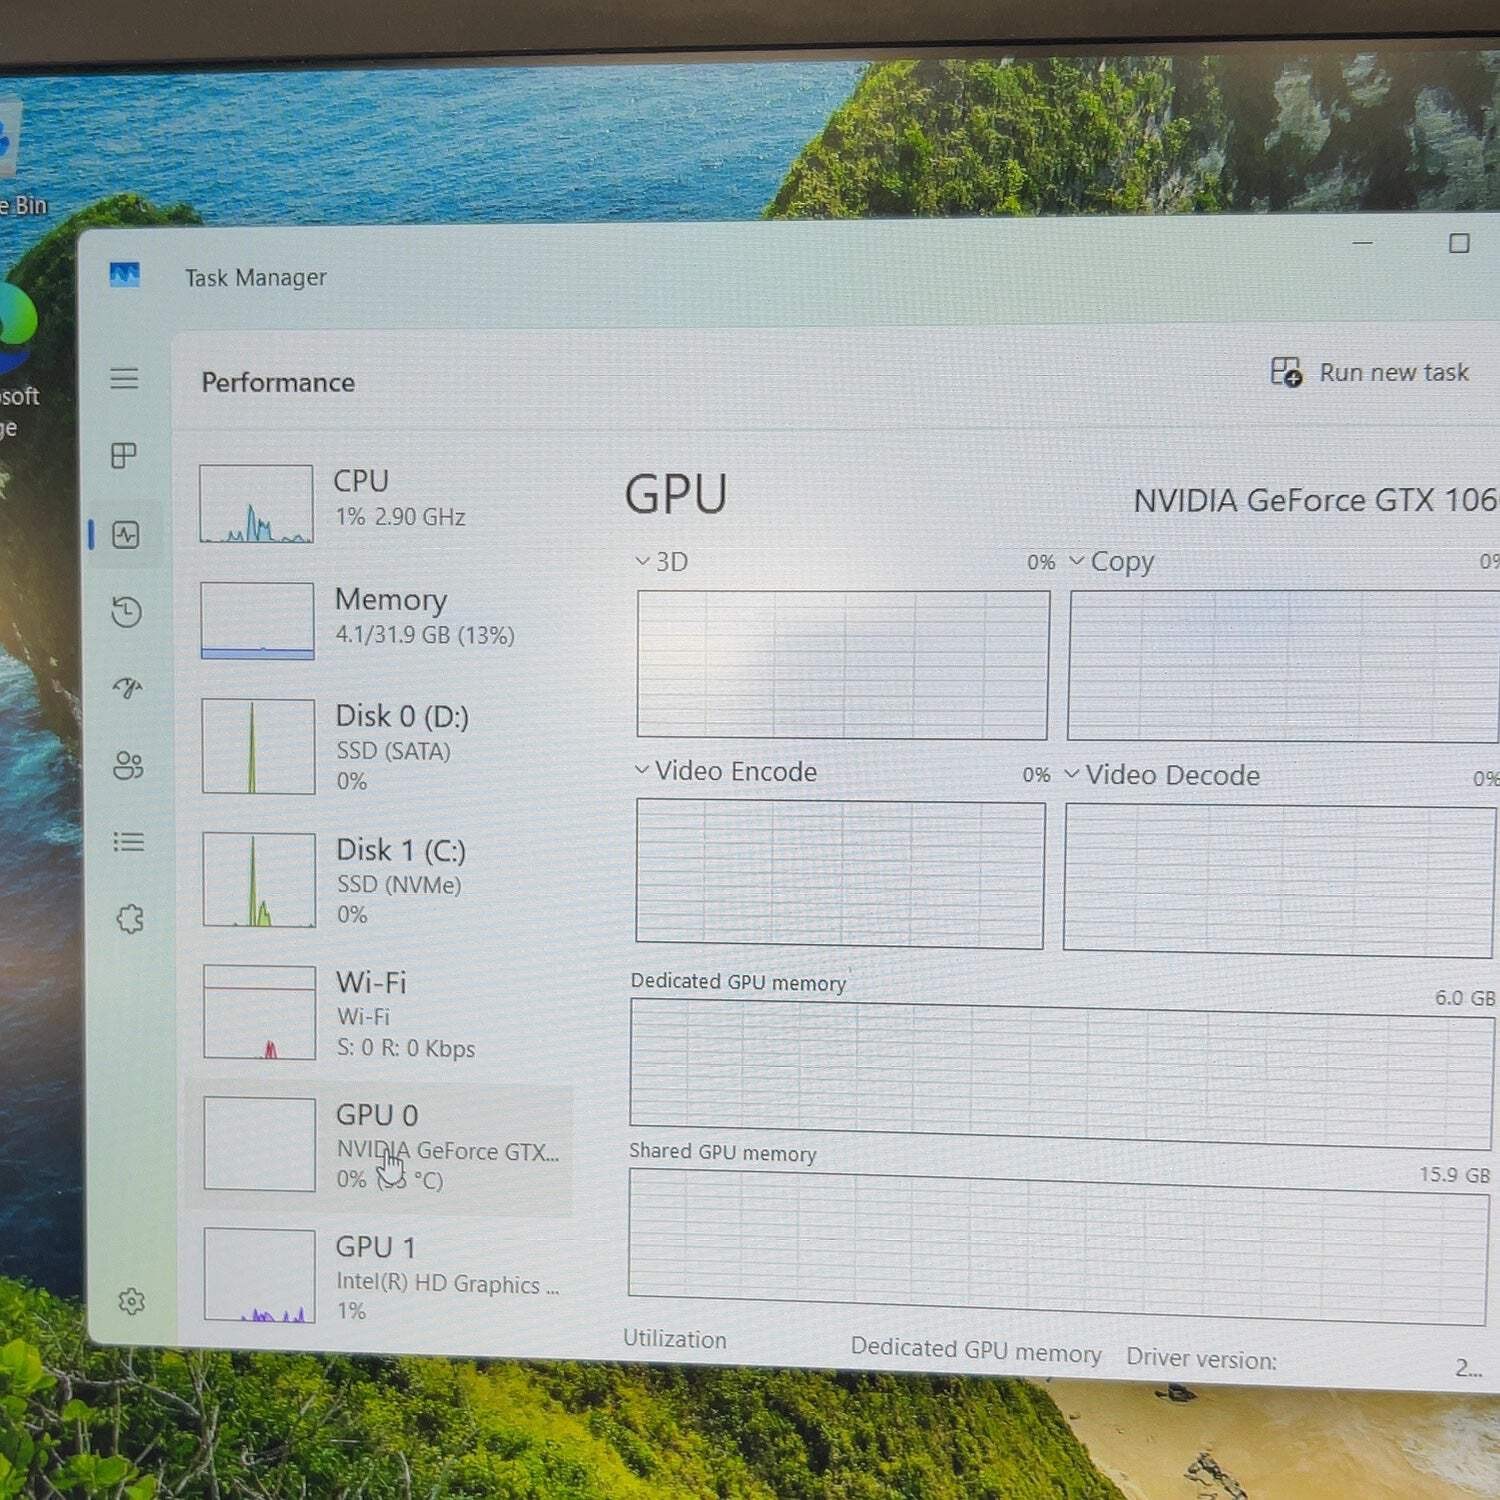
Task: Click the 3D engine graph
Action: (843, 665)
